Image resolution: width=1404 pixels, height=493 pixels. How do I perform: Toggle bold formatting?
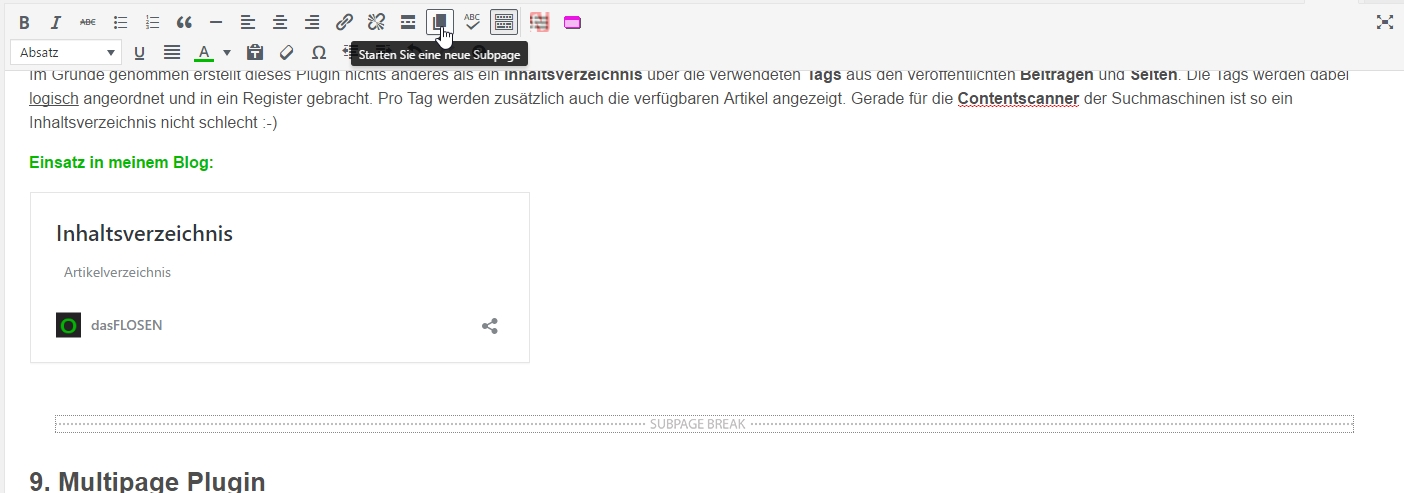pyautogui.click(x=24, y=22)
